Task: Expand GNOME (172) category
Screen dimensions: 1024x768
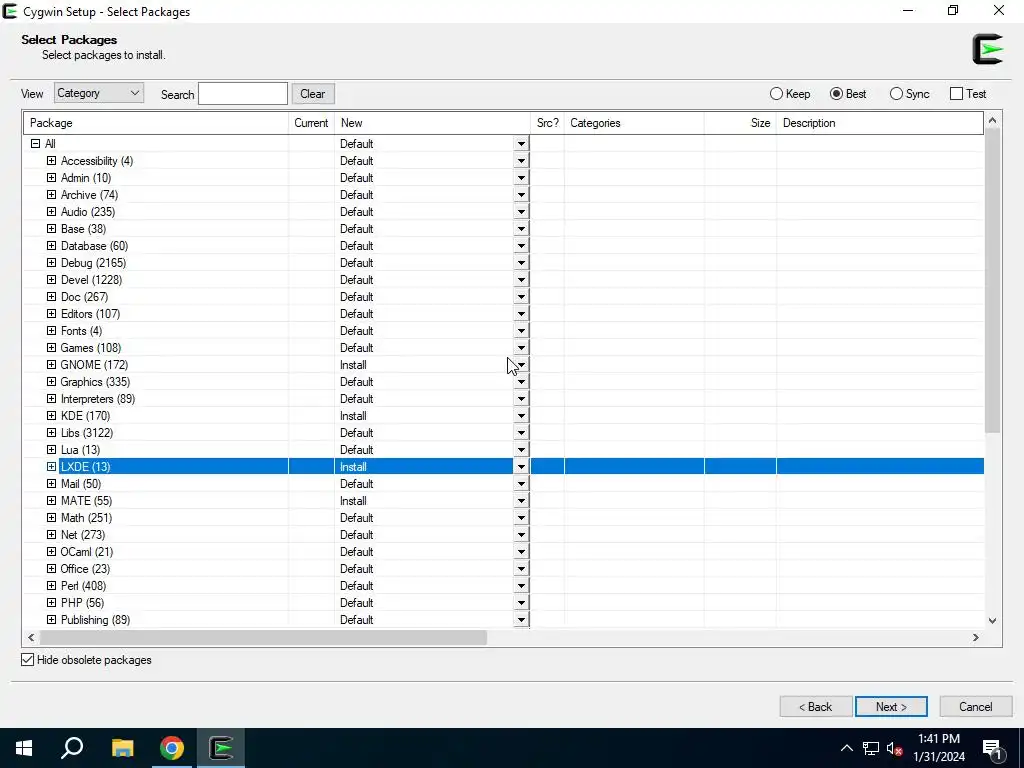Action: [x=52, y=364]
